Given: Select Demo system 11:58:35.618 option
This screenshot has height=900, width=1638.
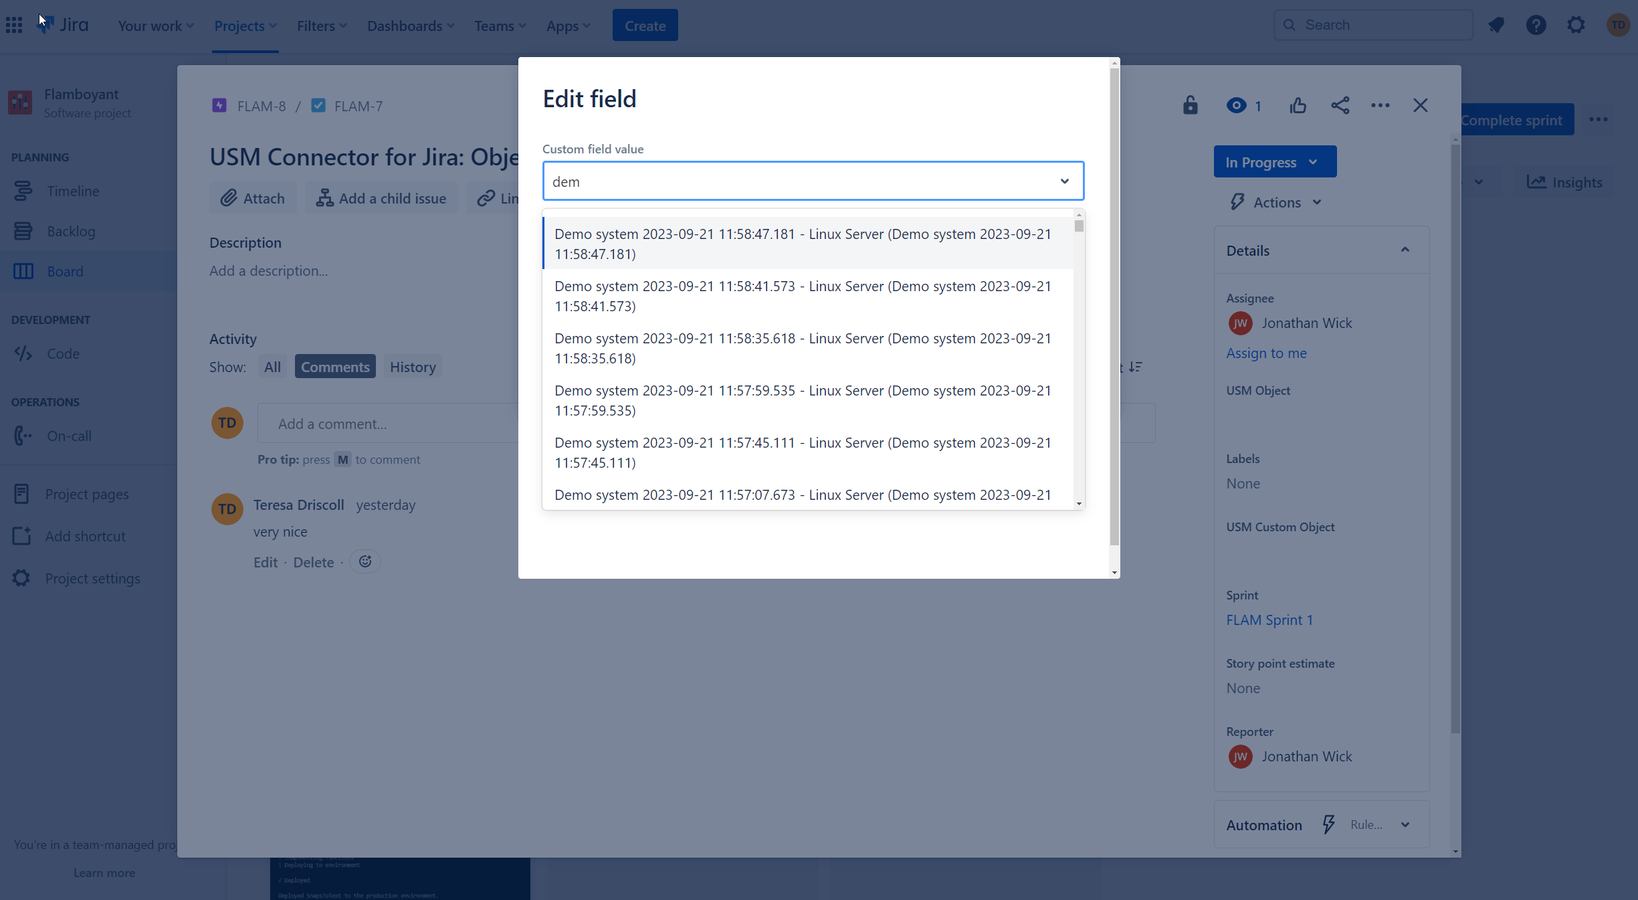Looking at the screenshot, I should (808, 348).
